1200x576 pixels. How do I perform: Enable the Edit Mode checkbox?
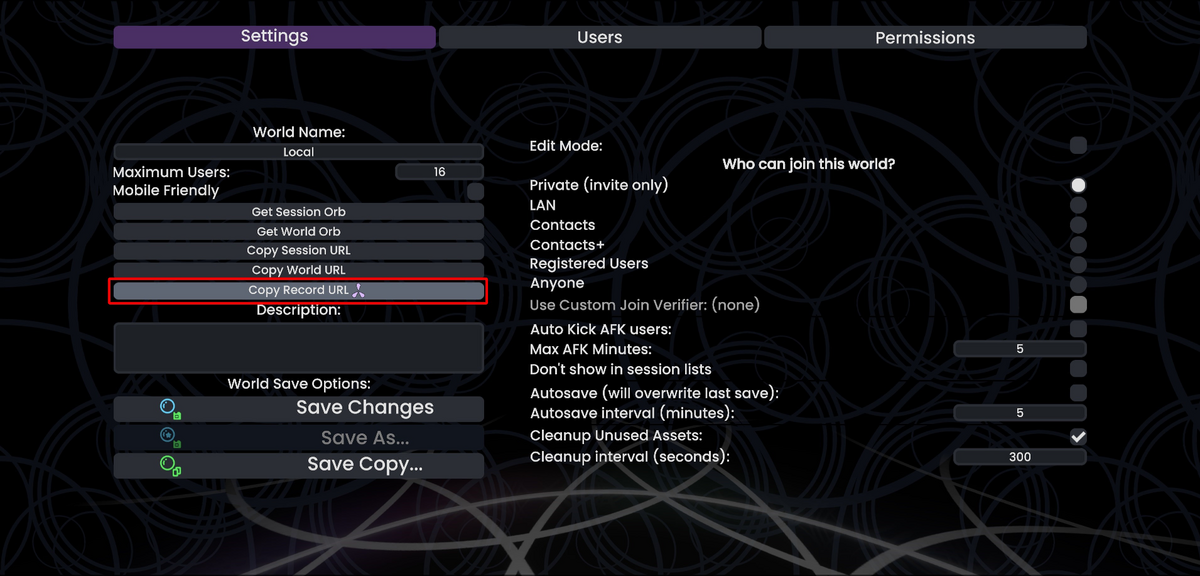1078,146
